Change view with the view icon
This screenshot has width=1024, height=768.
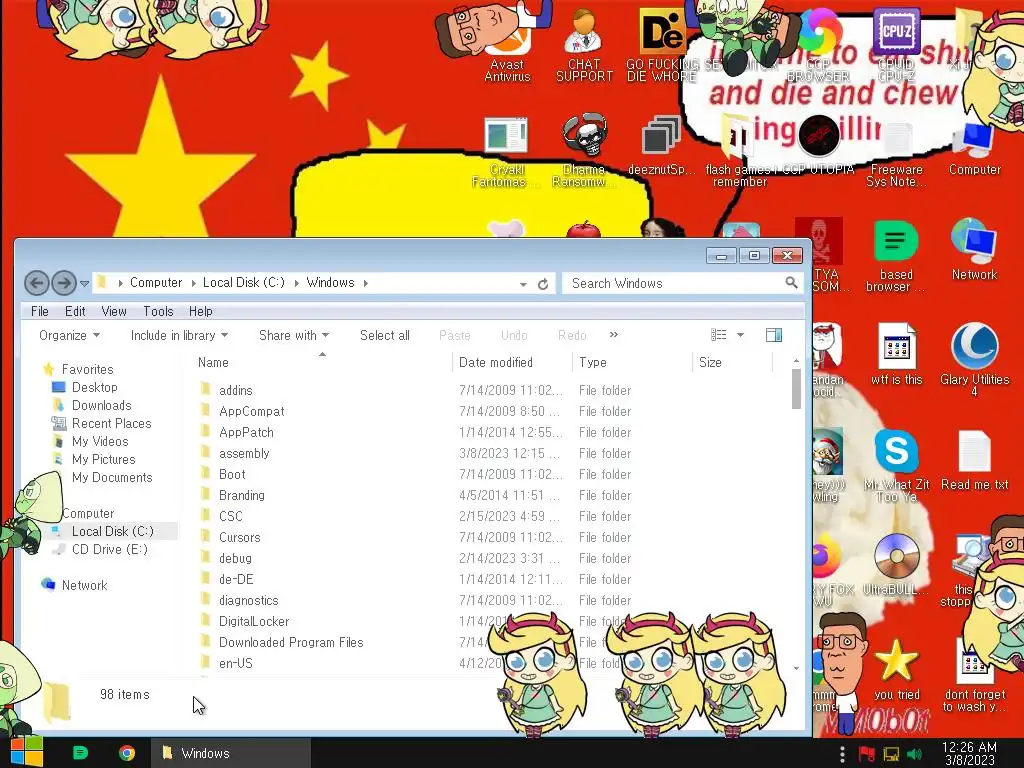[x=718, y=335]
